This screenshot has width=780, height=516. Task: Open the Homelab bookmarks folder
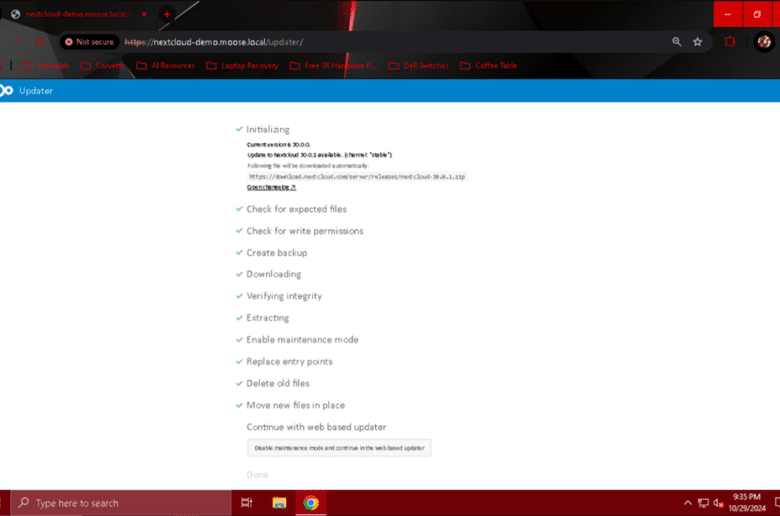coord(45,66)
